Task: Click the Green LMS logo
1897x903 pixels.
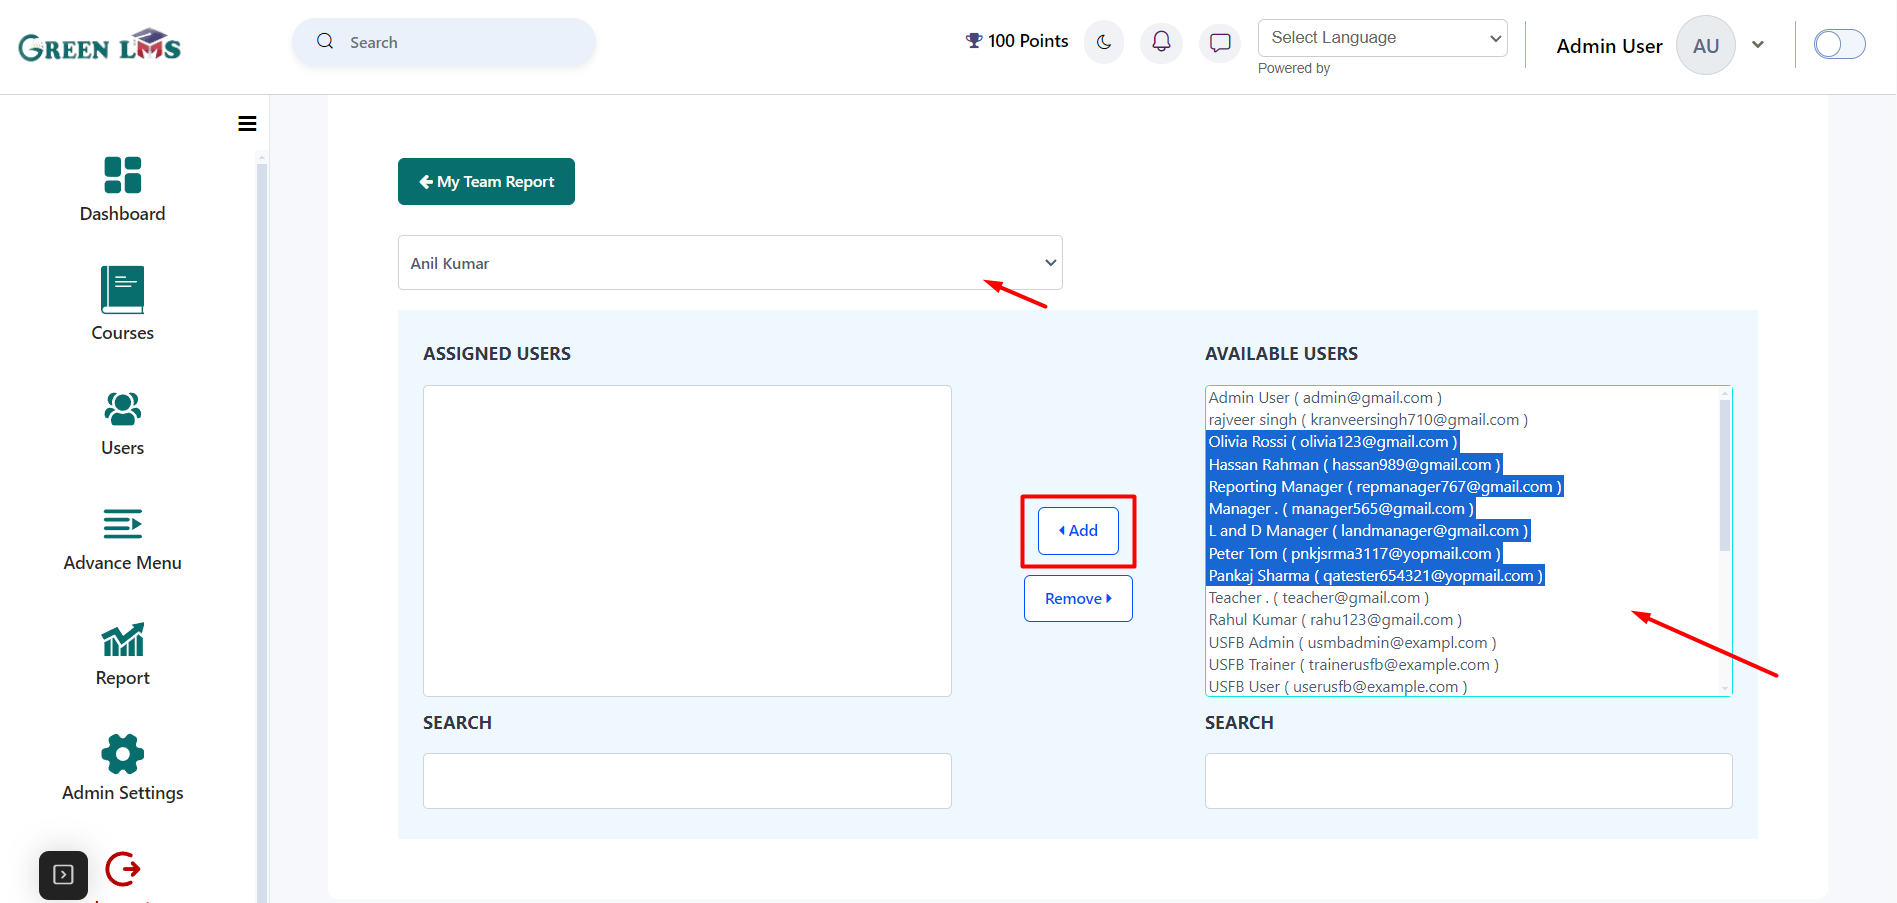Action: [x=99, y=46]
